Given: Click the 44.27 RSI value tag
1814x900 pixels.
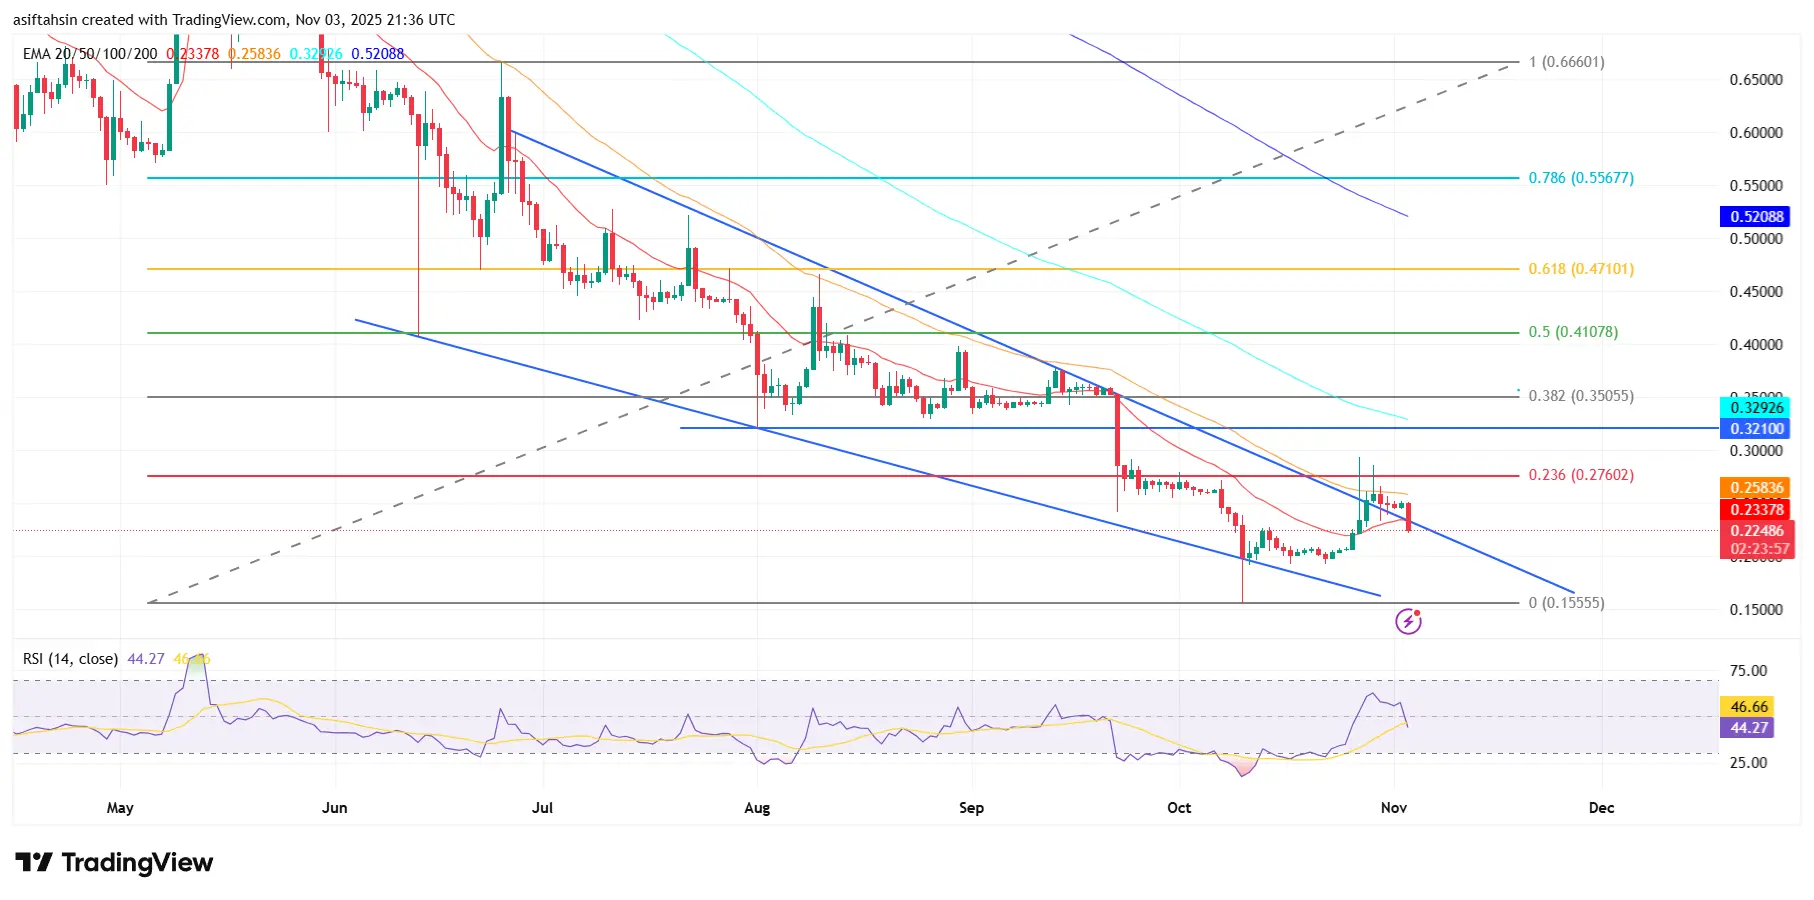Looking at the screenshot, I should coord(1748,728).
